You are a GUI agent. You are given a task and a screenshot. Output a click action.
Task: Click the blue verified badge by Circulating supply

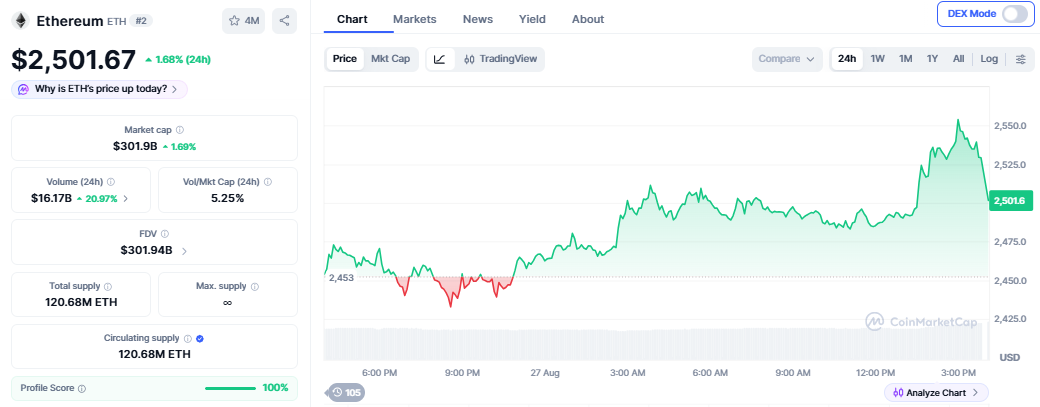click(x=200, y=338)
